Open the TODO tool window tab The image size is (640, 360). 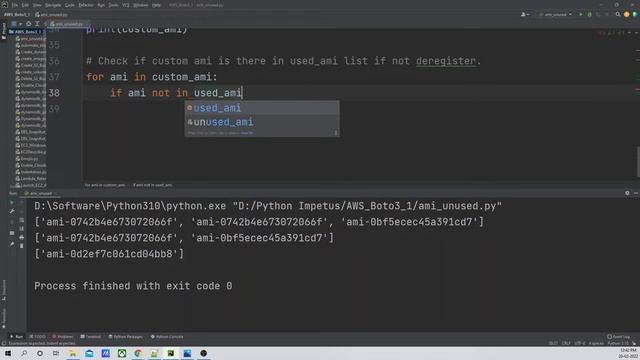coord(38,337)
